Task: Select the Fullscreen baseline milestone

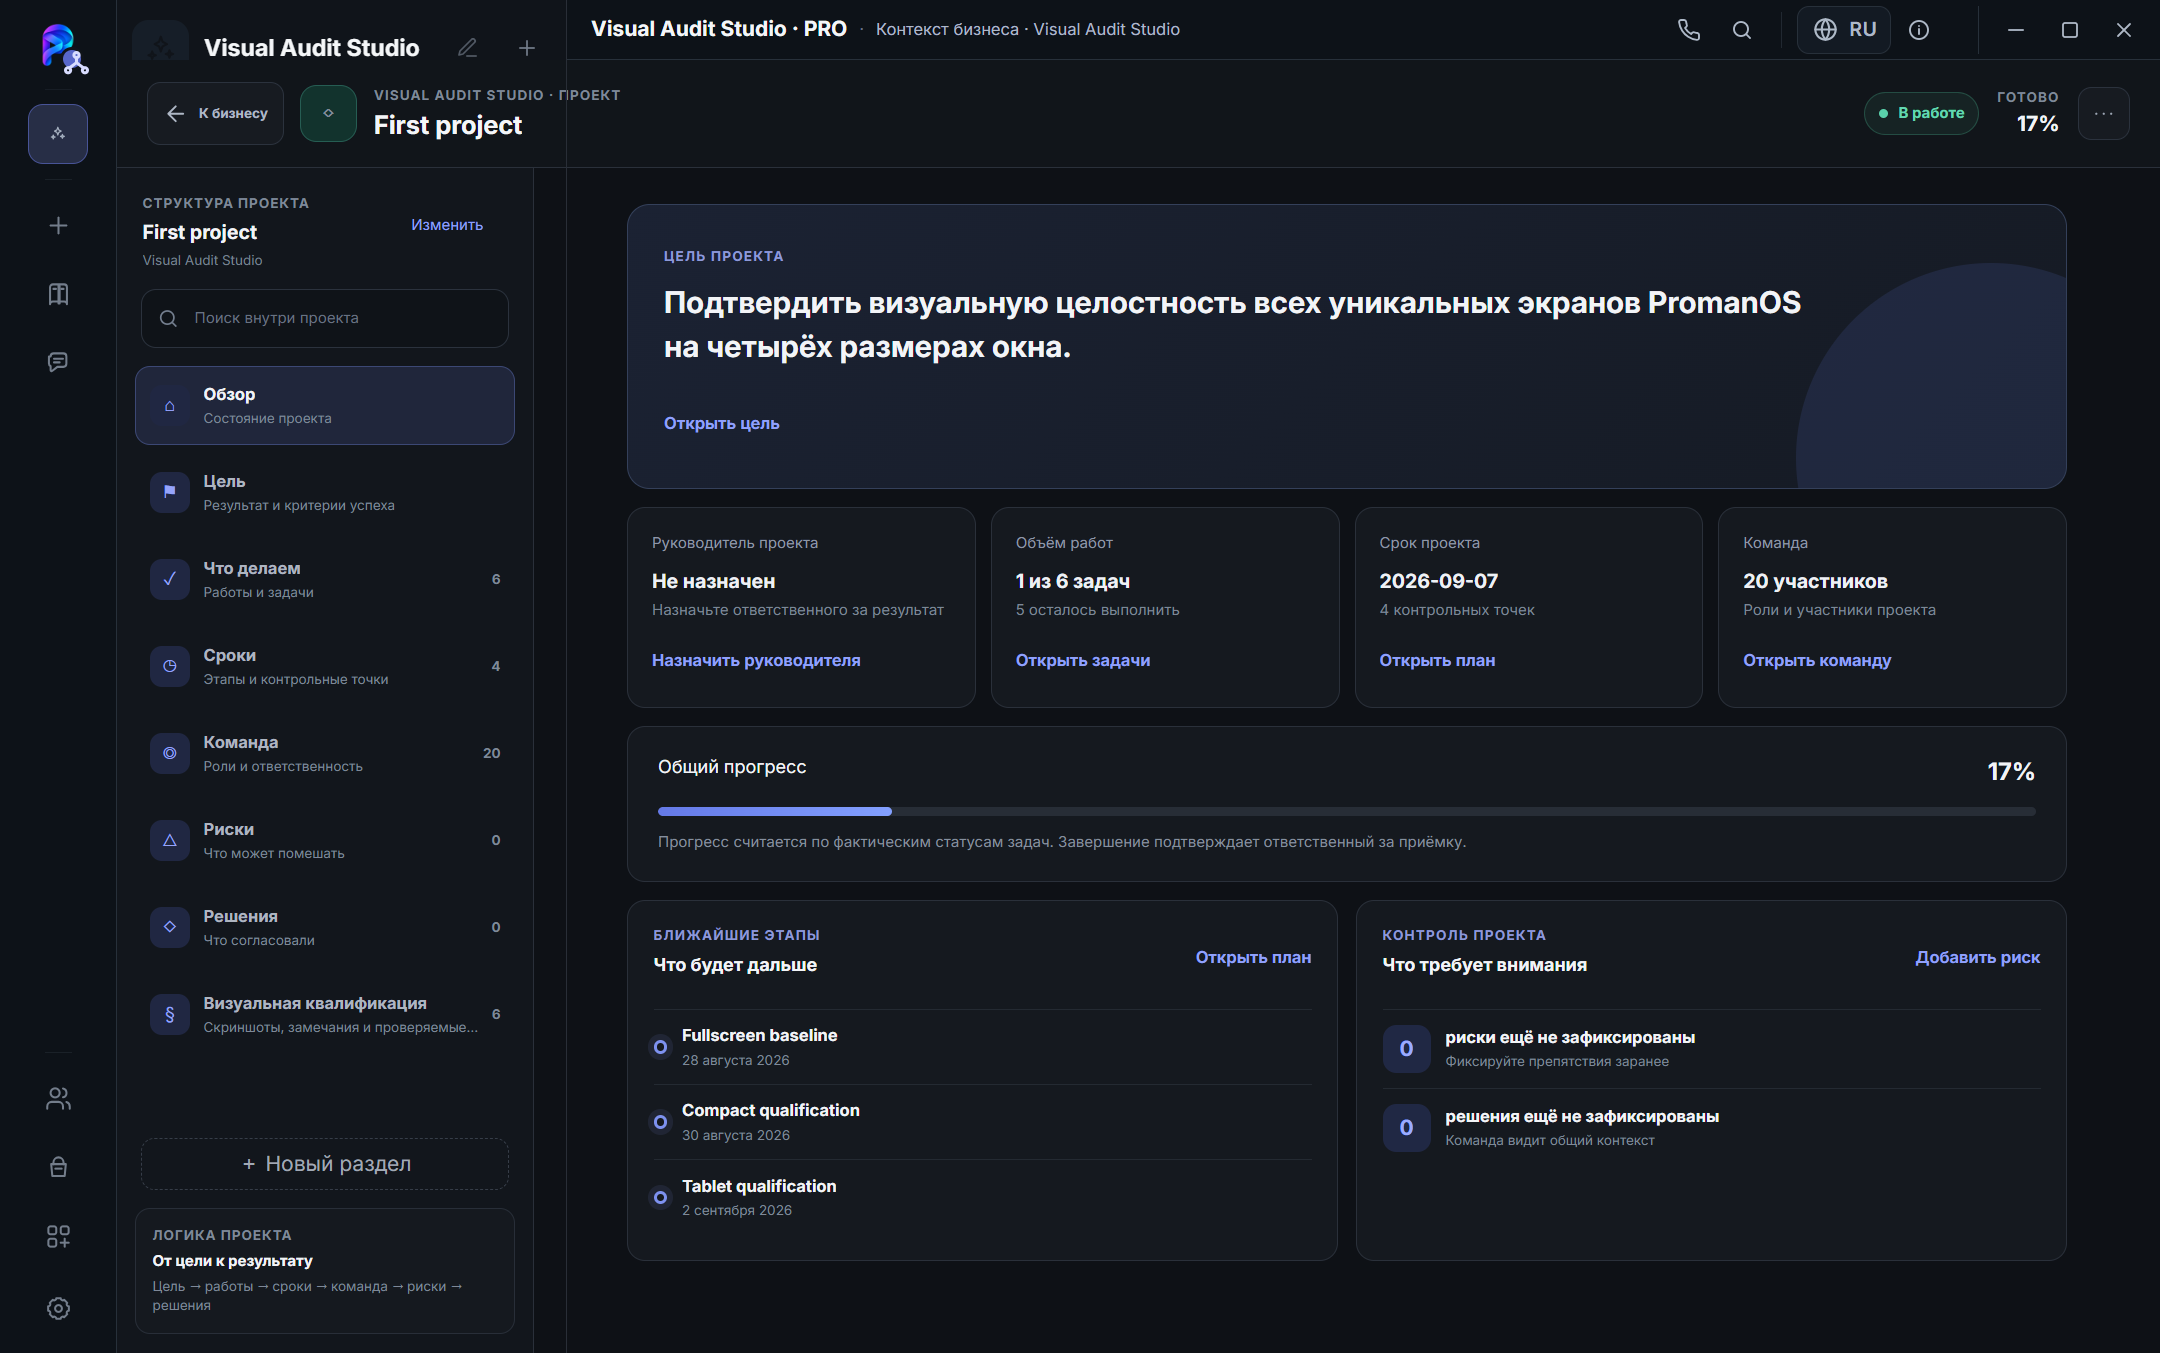Action: (x=982, y=1047)
